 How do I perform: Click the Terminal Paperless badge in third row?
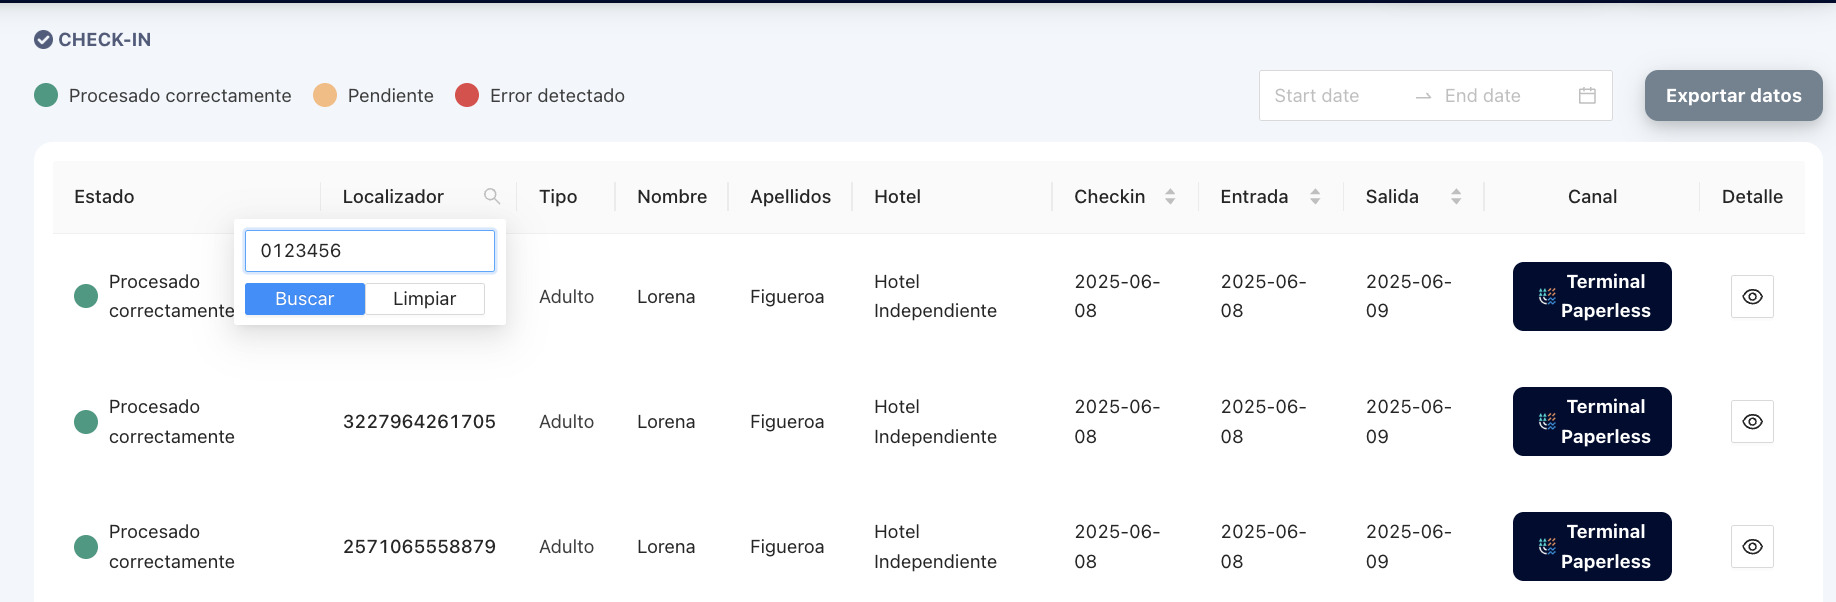click(x=1592, y=547)
